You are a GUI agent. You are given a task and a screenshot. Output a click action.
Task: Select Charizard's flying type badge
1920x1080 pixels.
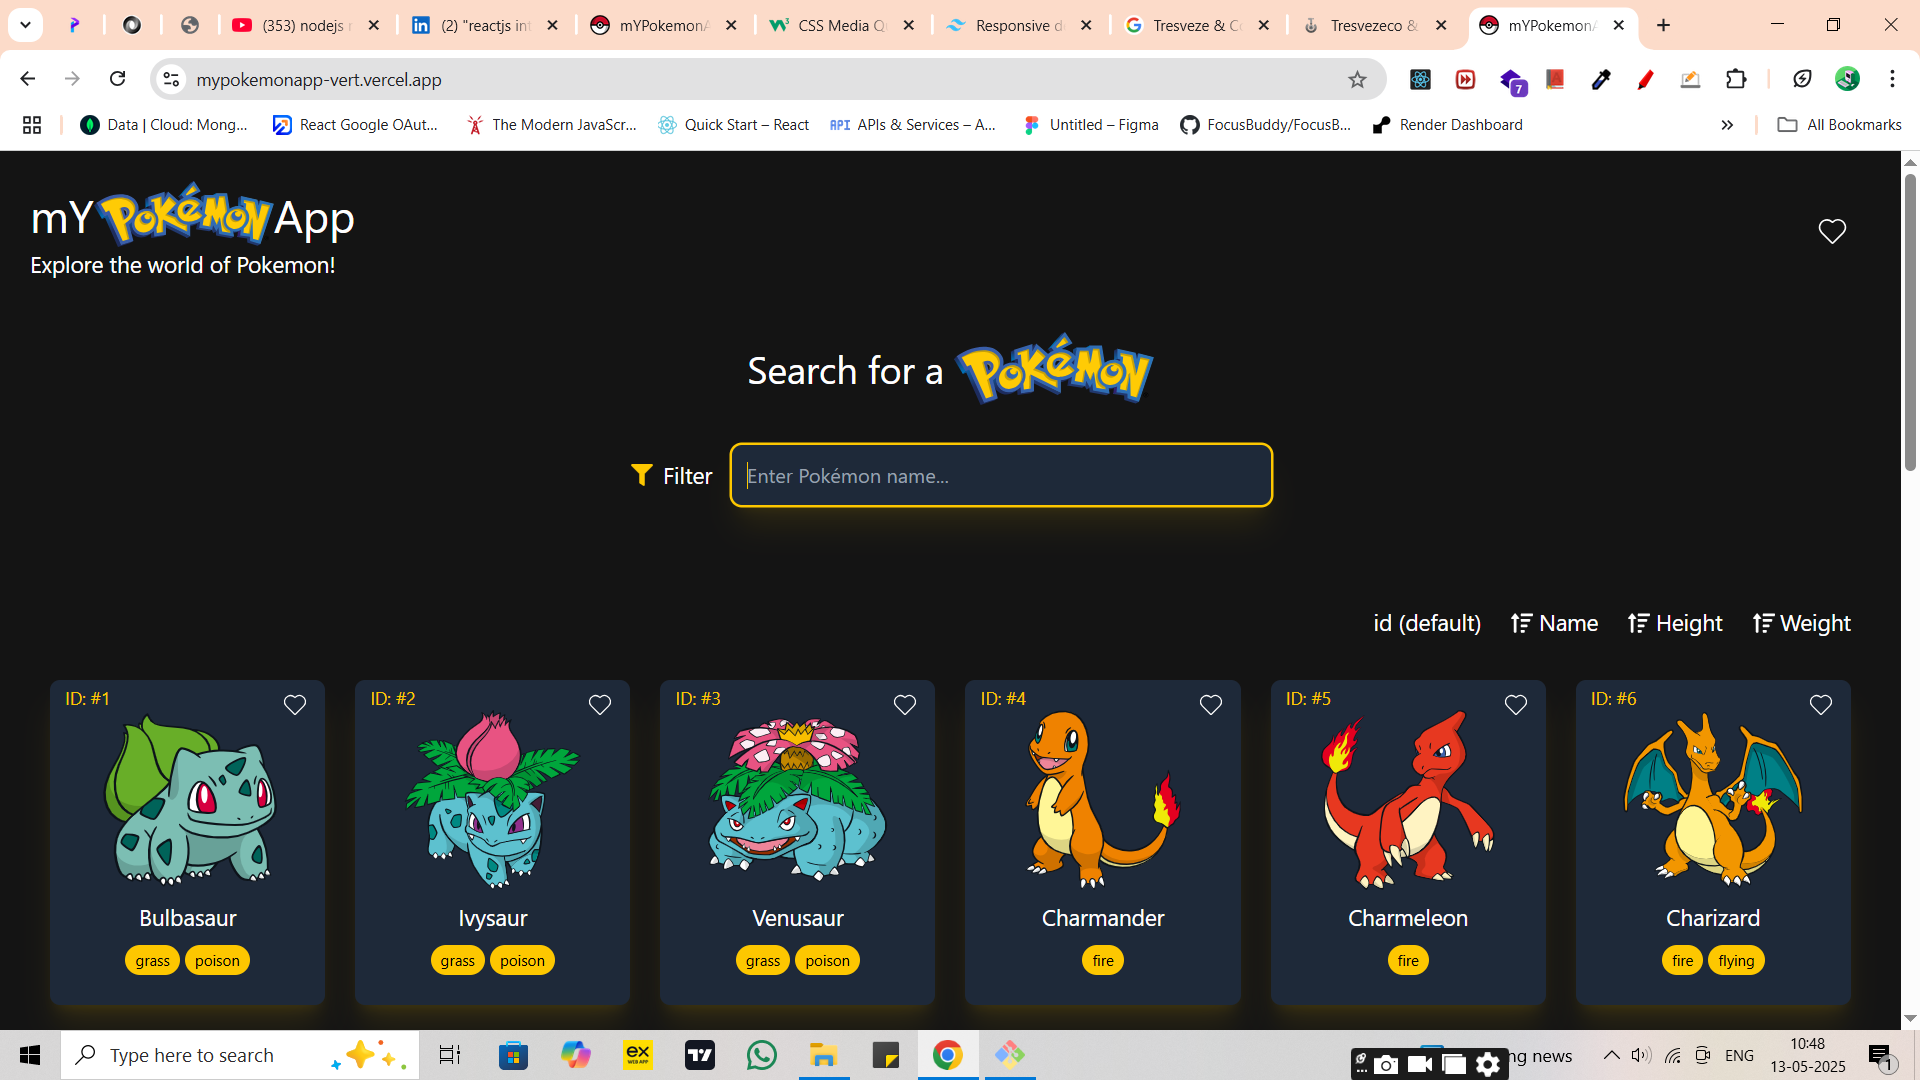click(x=1736, y=960)
